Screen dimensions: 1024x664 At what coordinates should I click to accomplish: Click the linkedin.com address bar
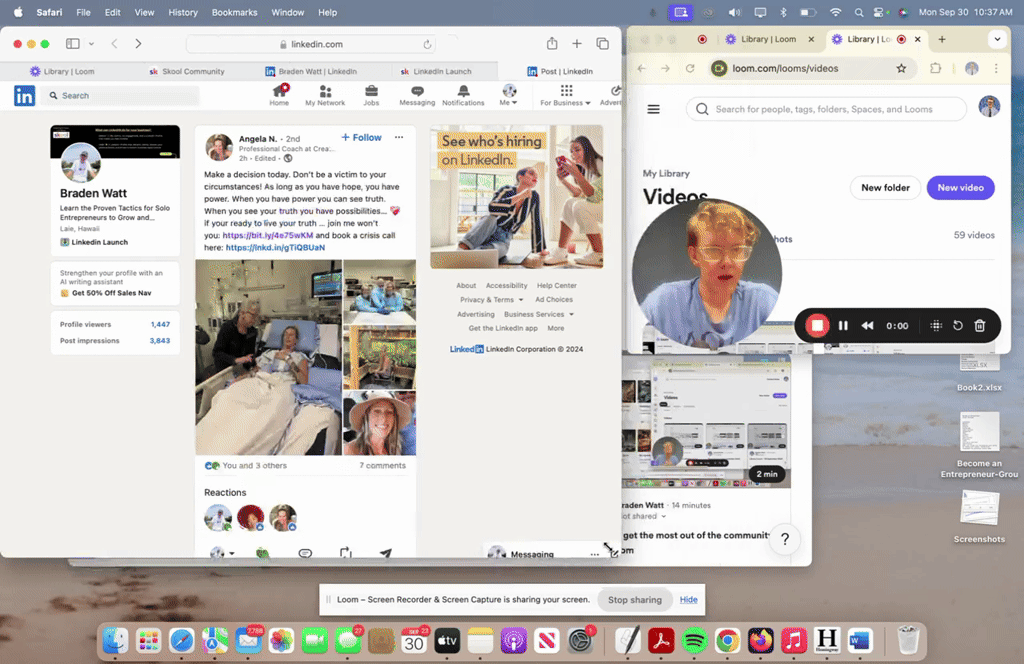click(311, 44)
